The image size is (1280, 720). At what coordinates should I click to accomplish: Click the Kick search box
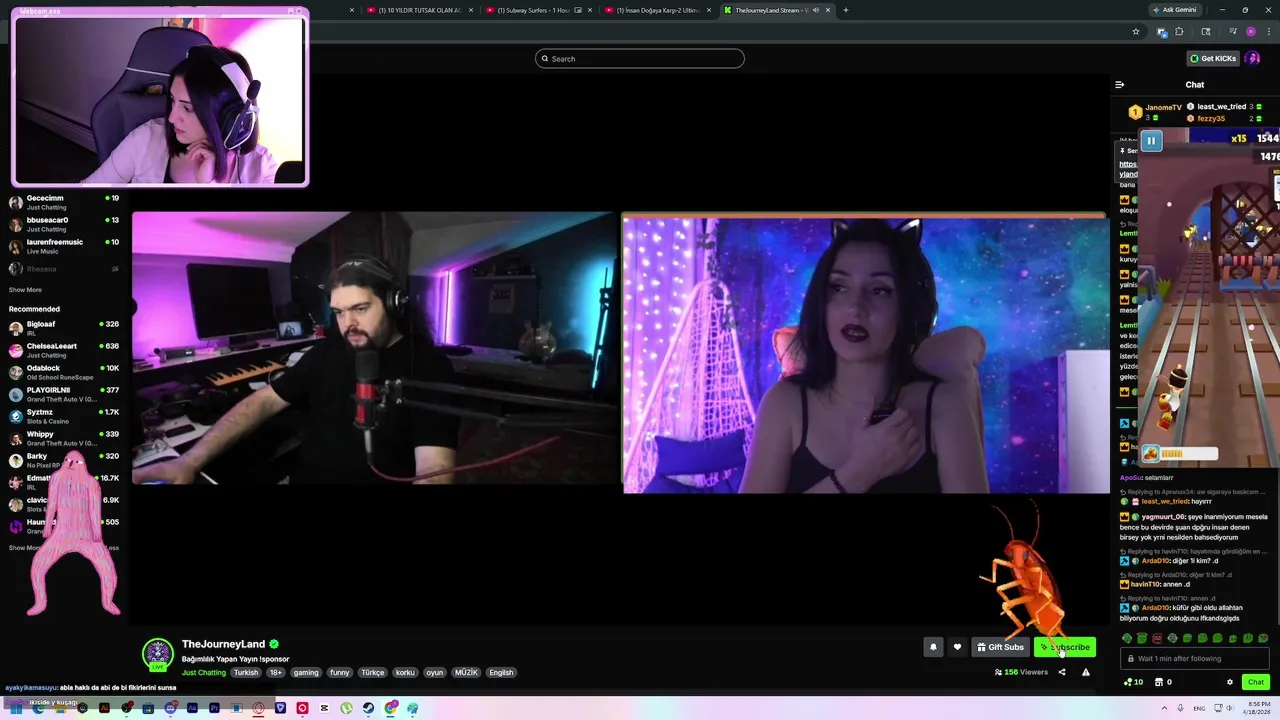(x=640, y=58)
